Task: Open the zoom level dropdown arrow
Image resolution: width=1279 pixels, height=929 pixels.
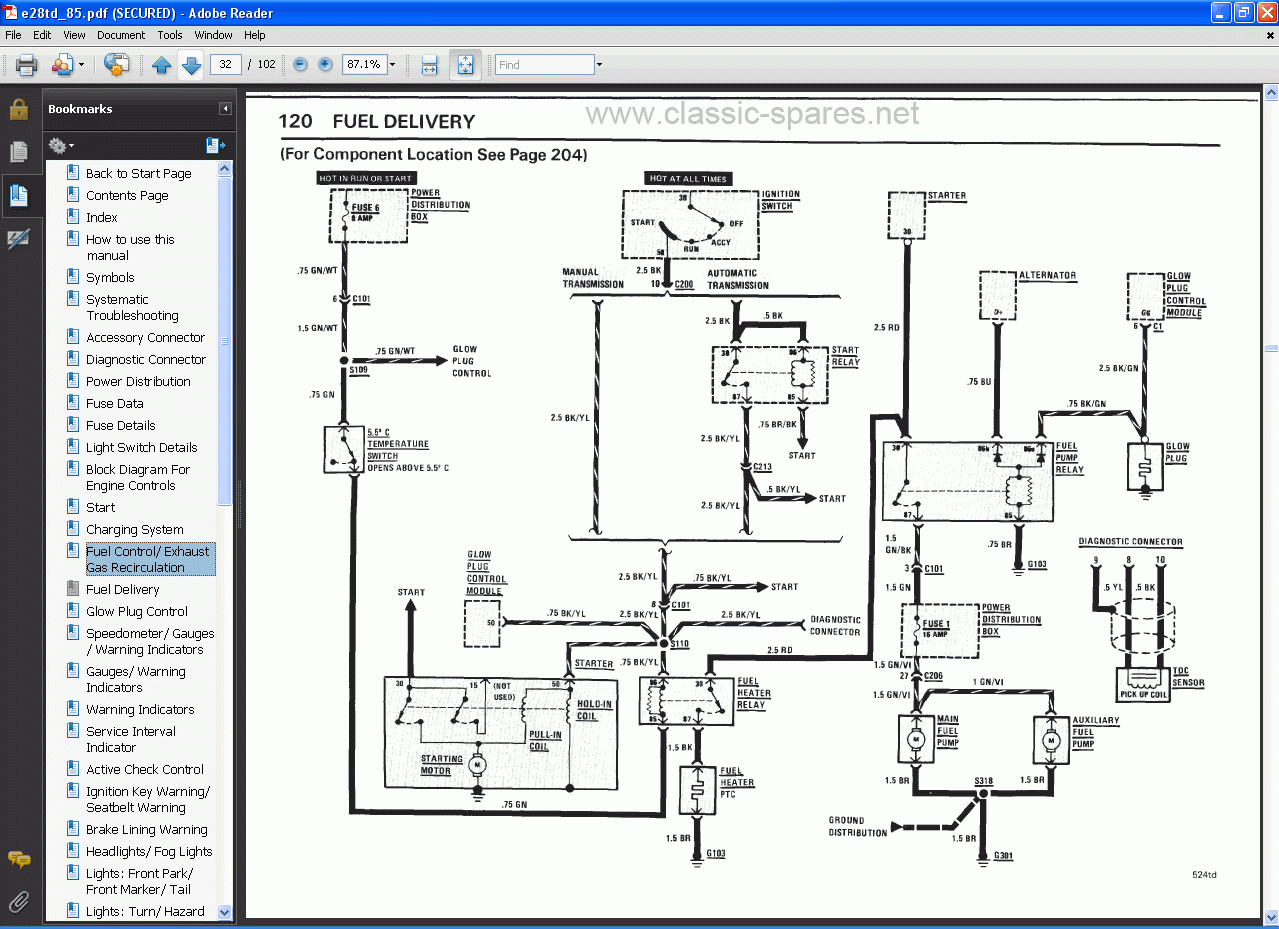Action: pos(393,64)
